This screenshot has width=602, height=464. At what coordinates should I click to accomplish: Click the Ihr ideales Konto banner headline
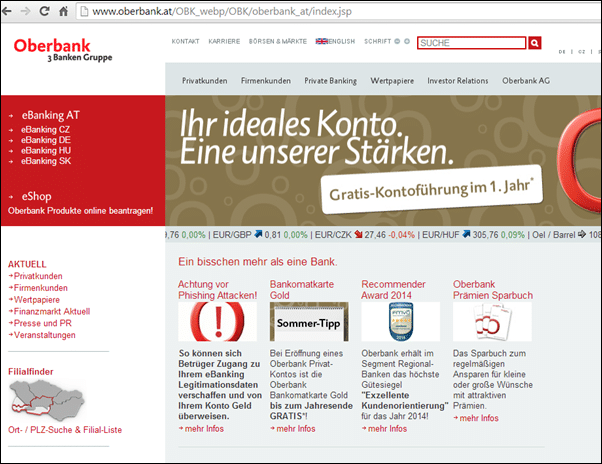[x=317, y=137]
